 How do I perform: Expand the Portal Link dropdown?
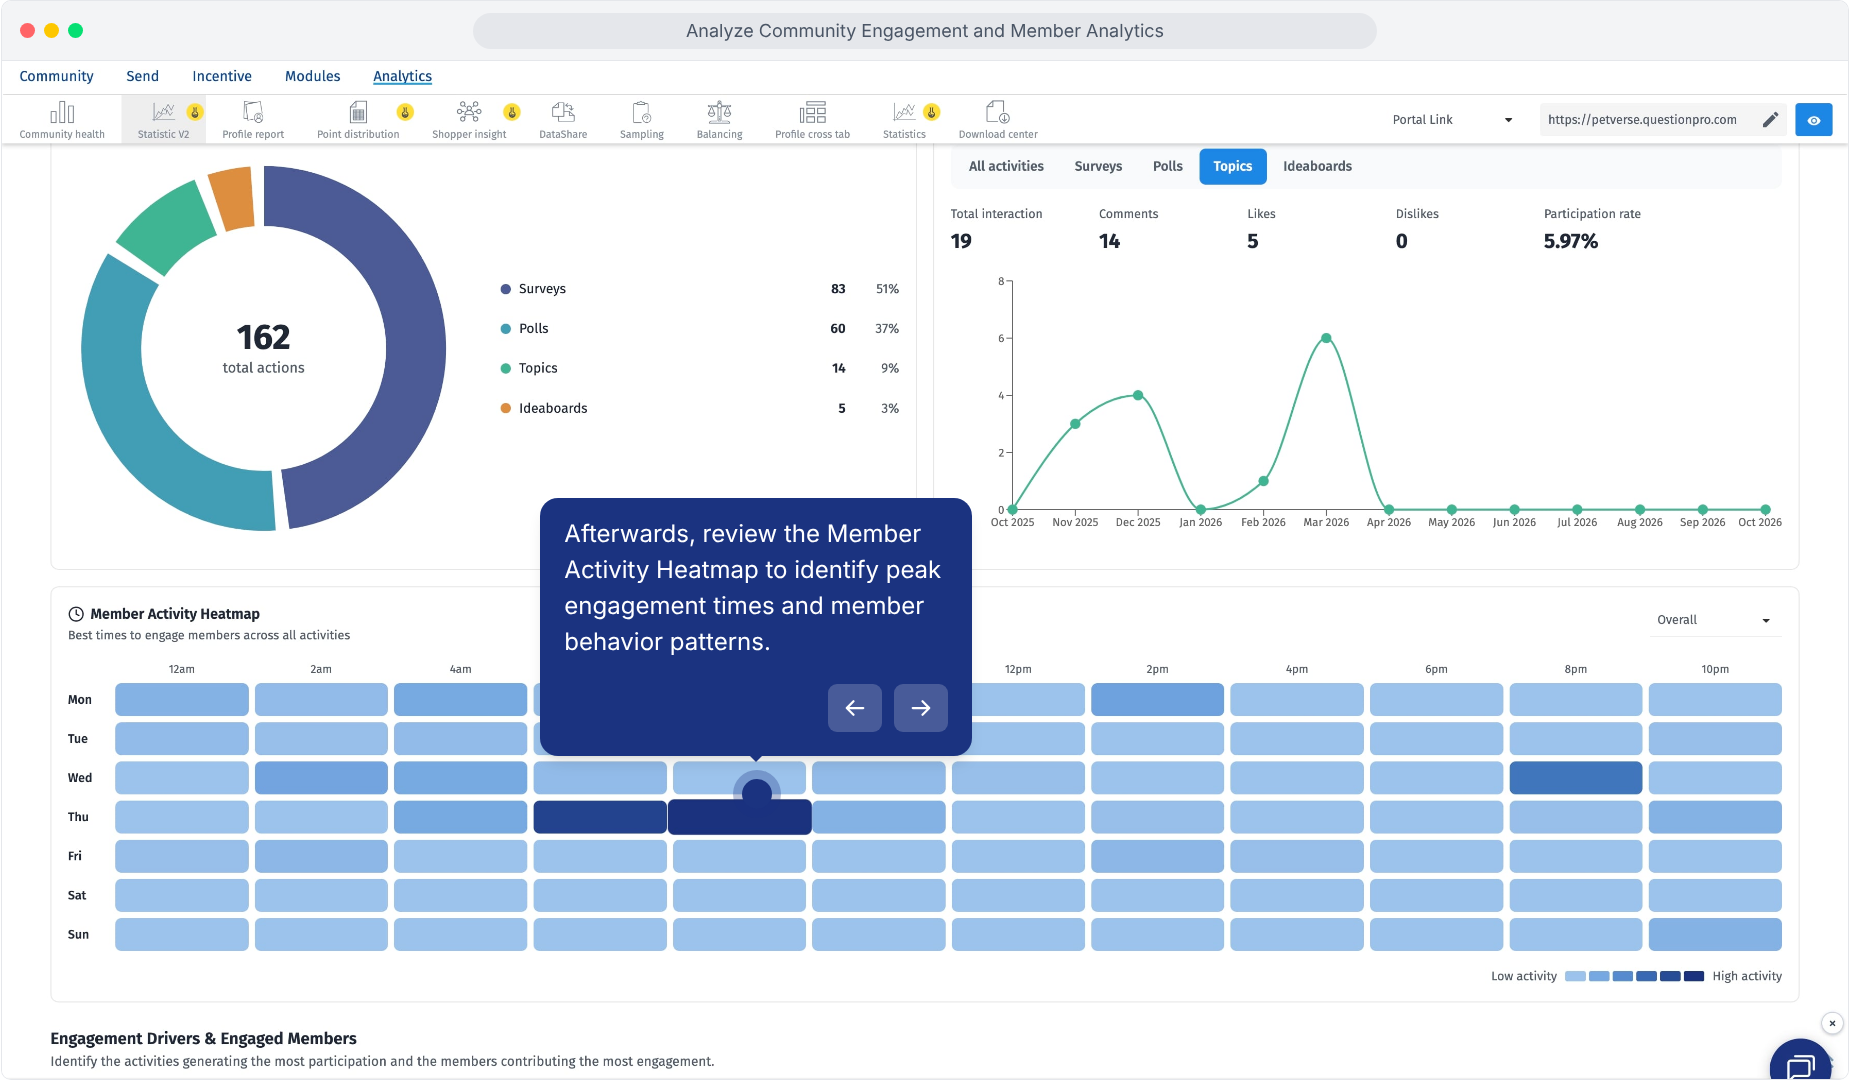point(1453,119)
